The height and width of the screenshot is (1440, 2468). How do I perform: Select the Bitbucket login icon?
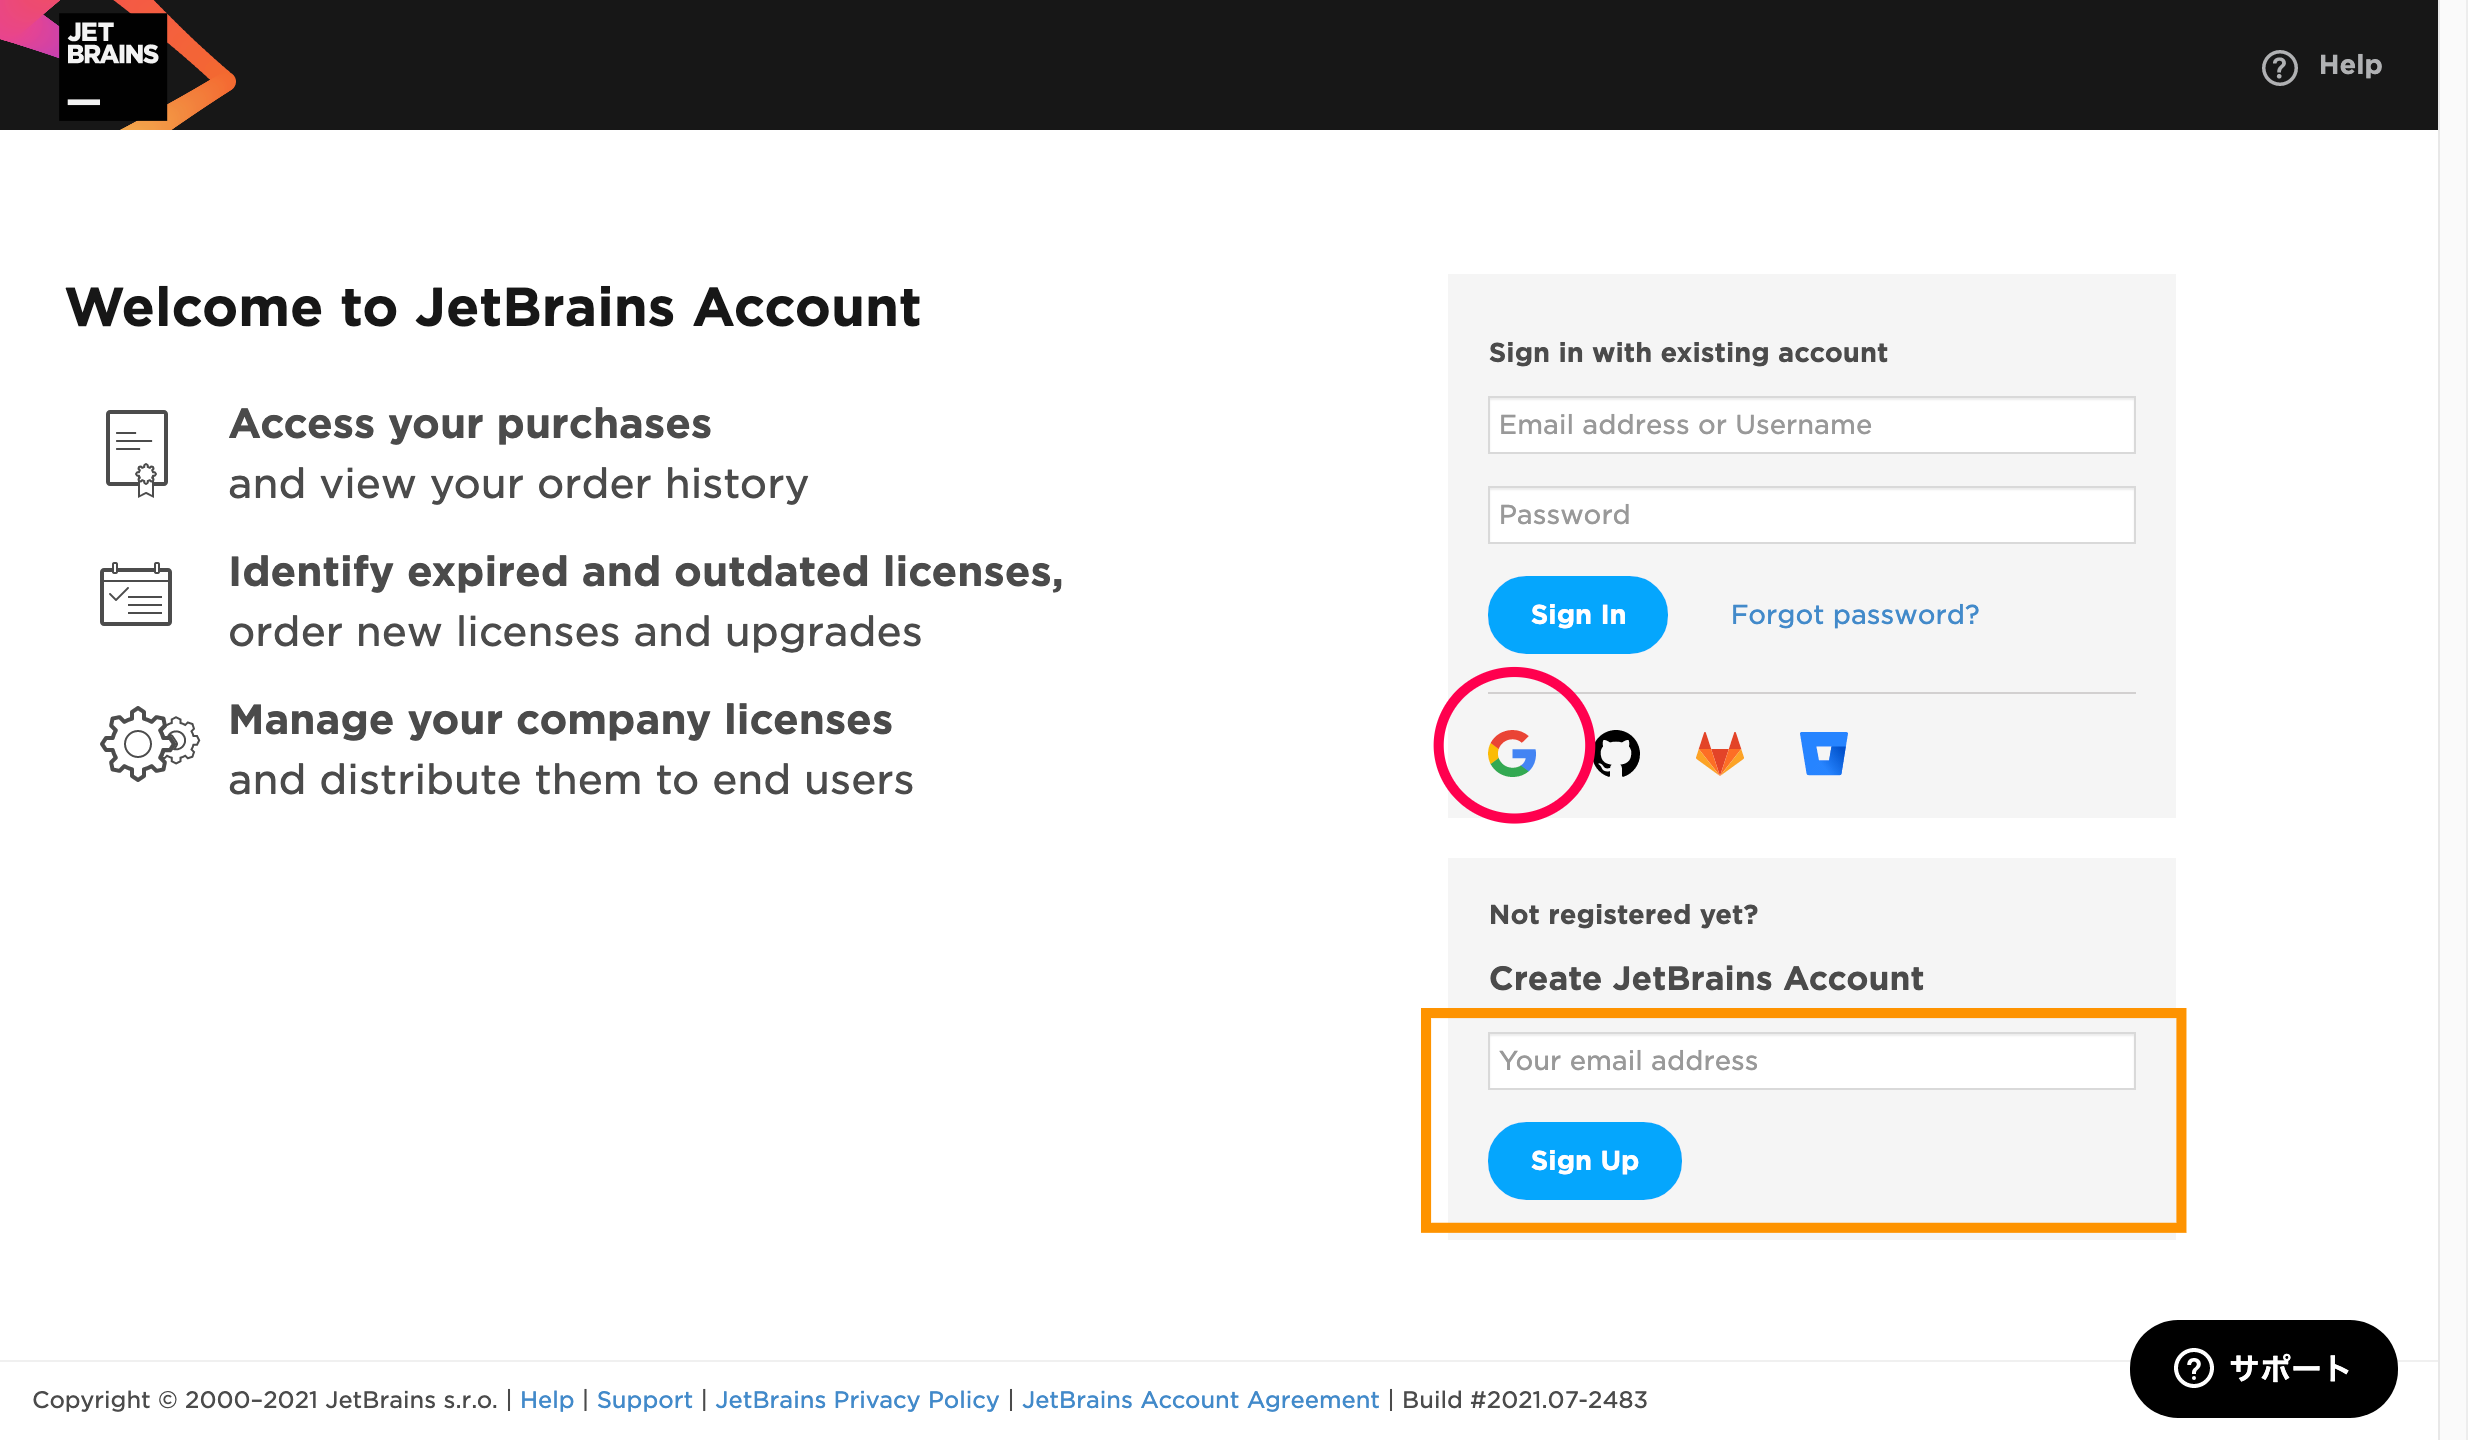[x=1824, y=753]
